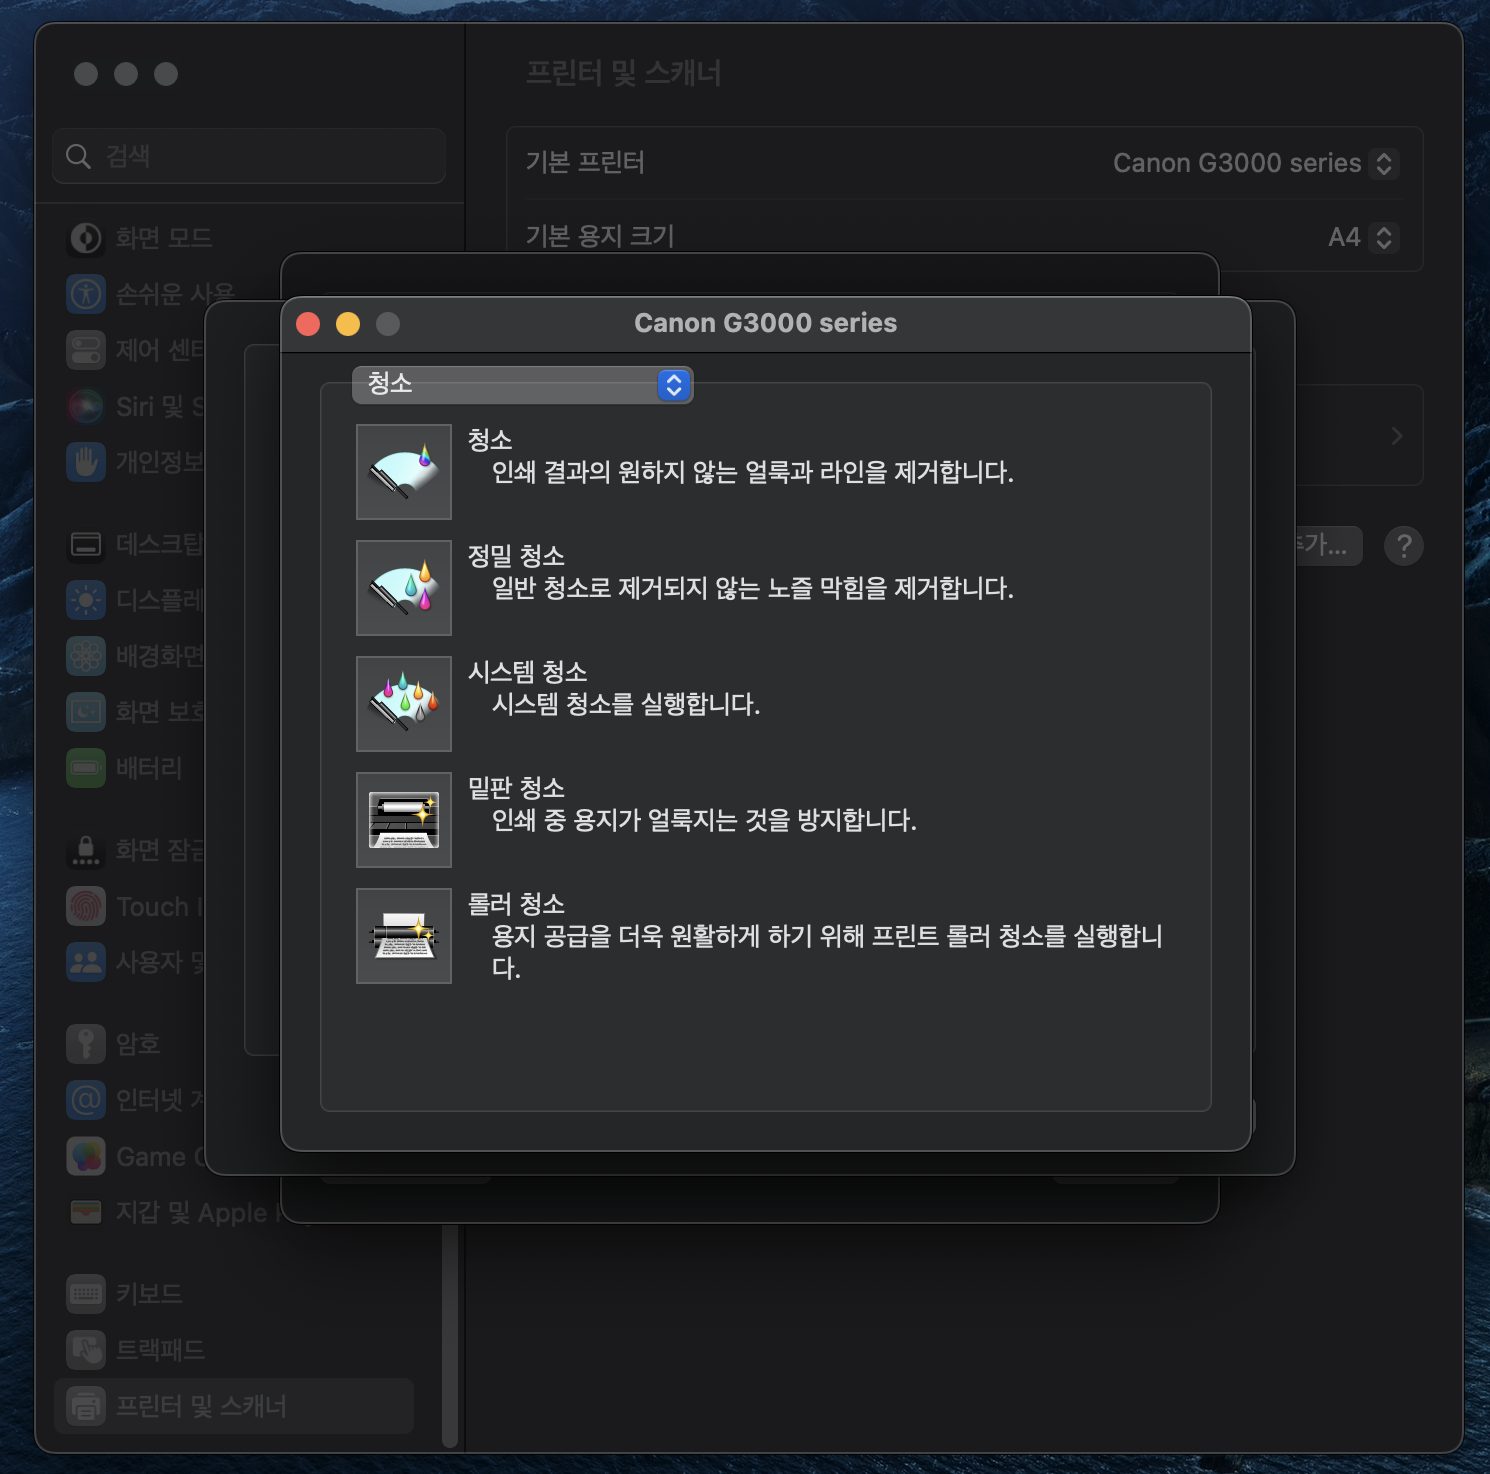Open 개인정보 privacy hand icon
1490x1474 pixels.
click(86, 462)
